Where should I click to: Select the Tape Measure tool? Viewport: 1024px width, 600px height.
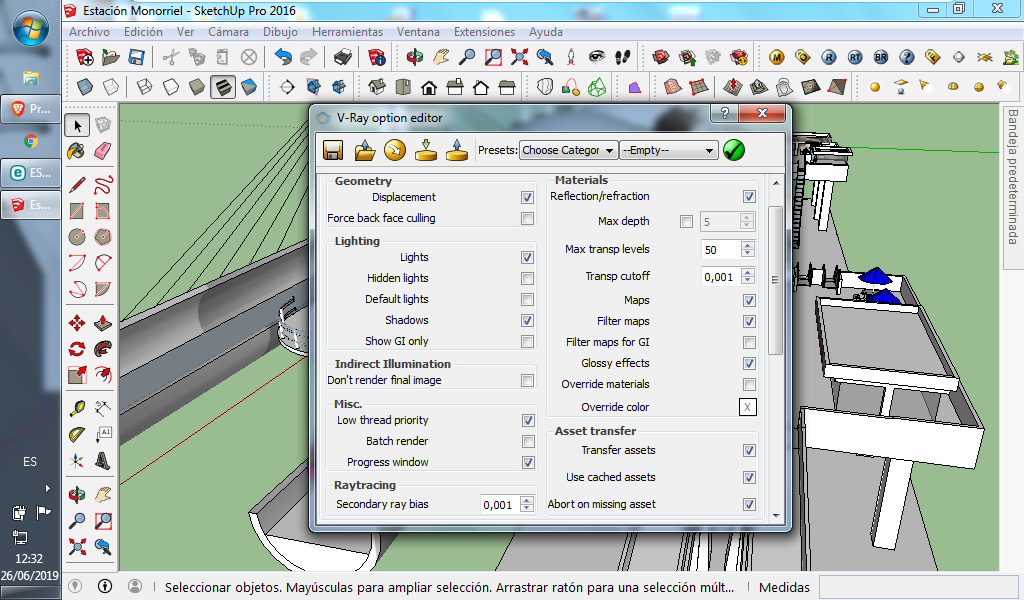77,409
